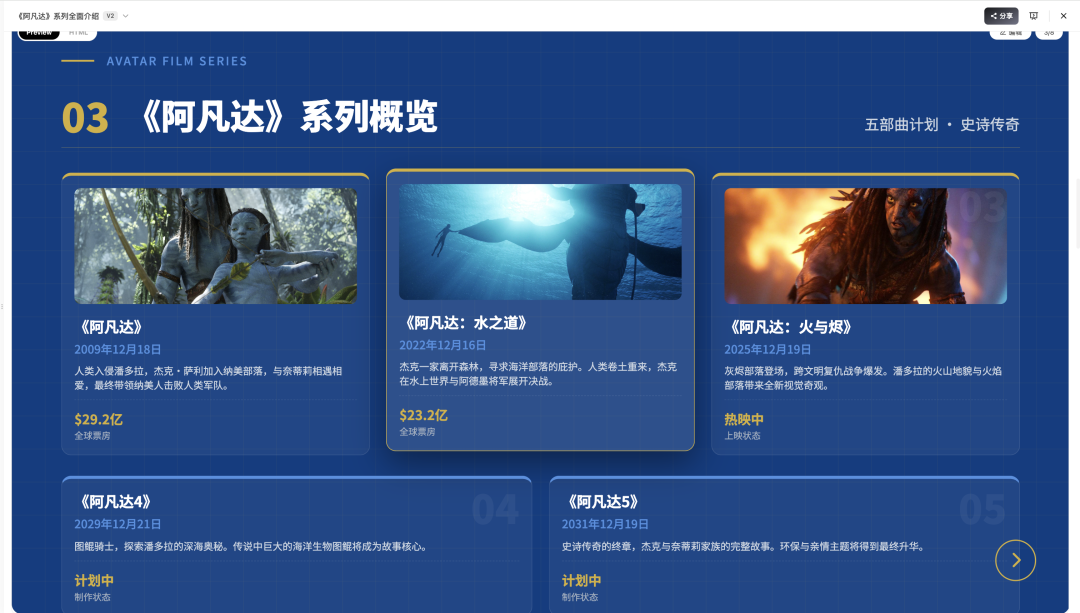1080x613 pixels.
Task: Open the first Avatar film poster image
Action: click(216, 246)
